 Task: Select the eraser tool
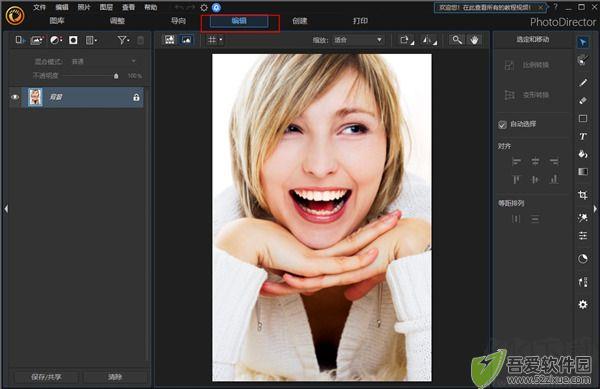point(583,101)
